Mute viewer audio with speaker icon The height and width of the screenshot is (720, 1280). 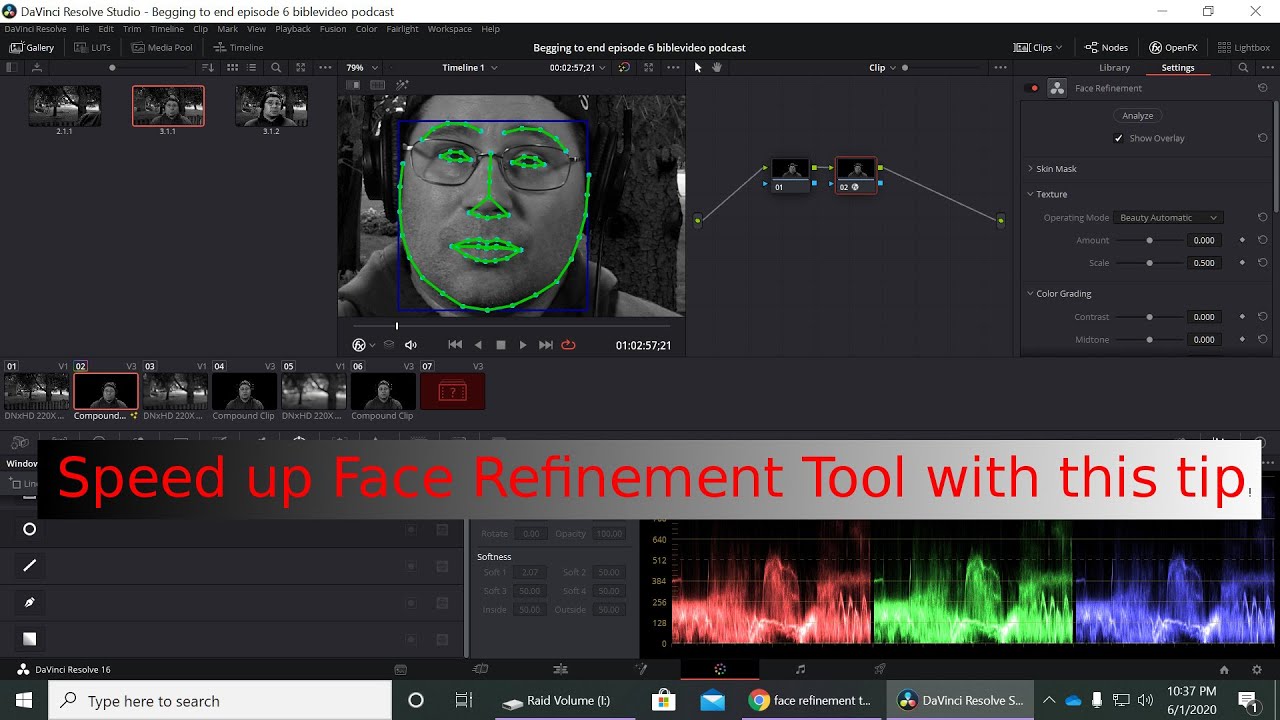tap(410, 345)
